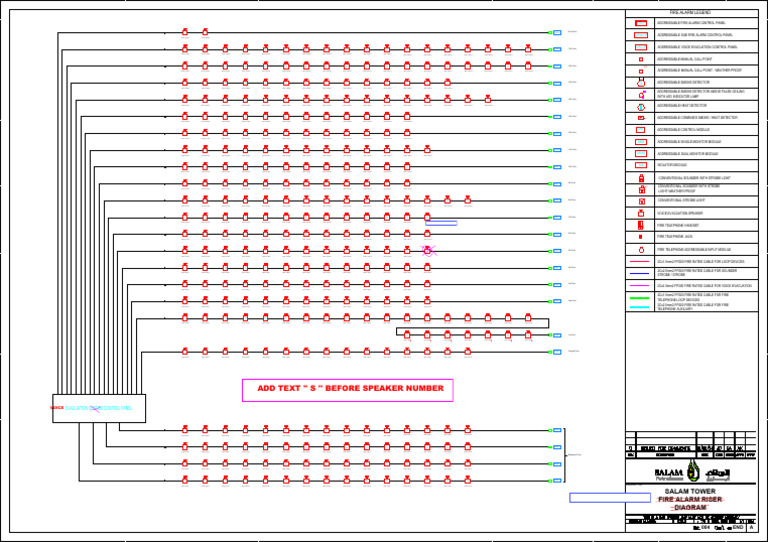The image size is (768, 542).
Task: Pick the red loop devices cable line sample
Action: point(640,262)
